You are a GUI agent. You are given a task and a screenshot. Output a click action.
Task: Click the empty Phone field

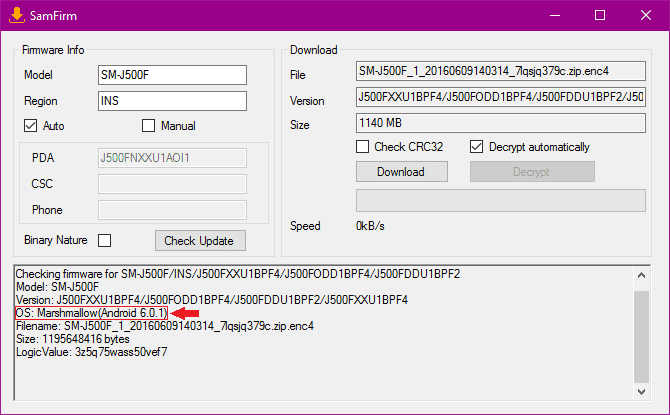[x=172, y=210]
